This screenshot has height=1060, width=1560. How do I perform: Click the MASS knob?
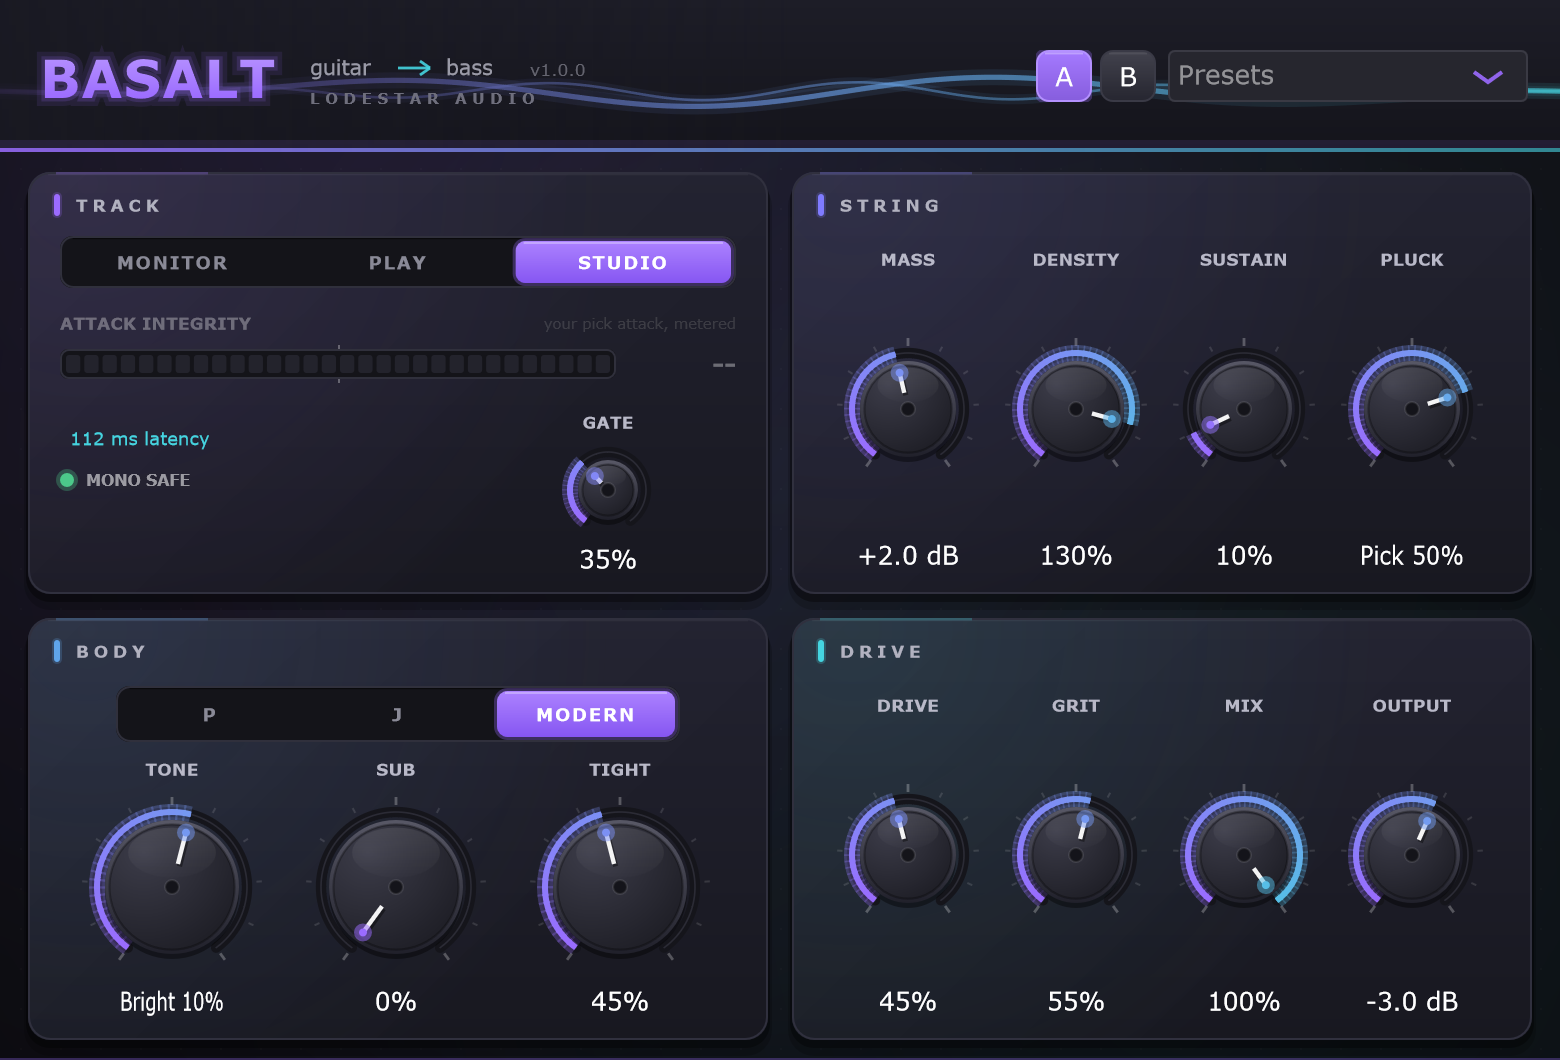(908, 408)
